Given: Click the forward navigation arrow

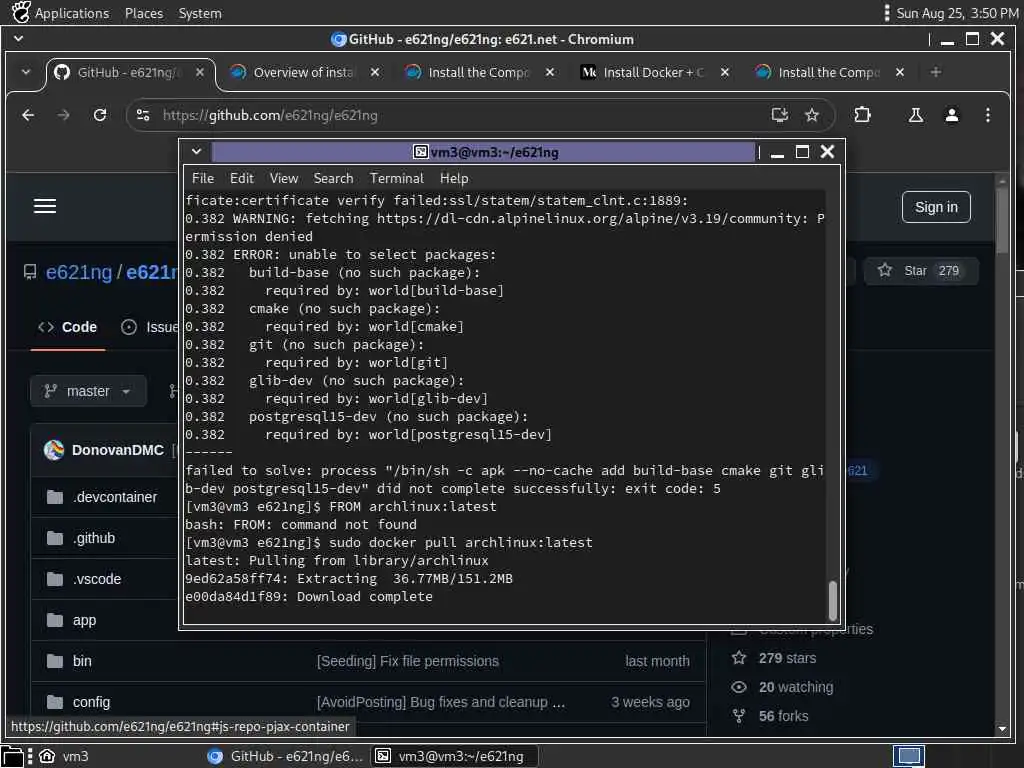Looking at the screenshot, I should 63,116.
